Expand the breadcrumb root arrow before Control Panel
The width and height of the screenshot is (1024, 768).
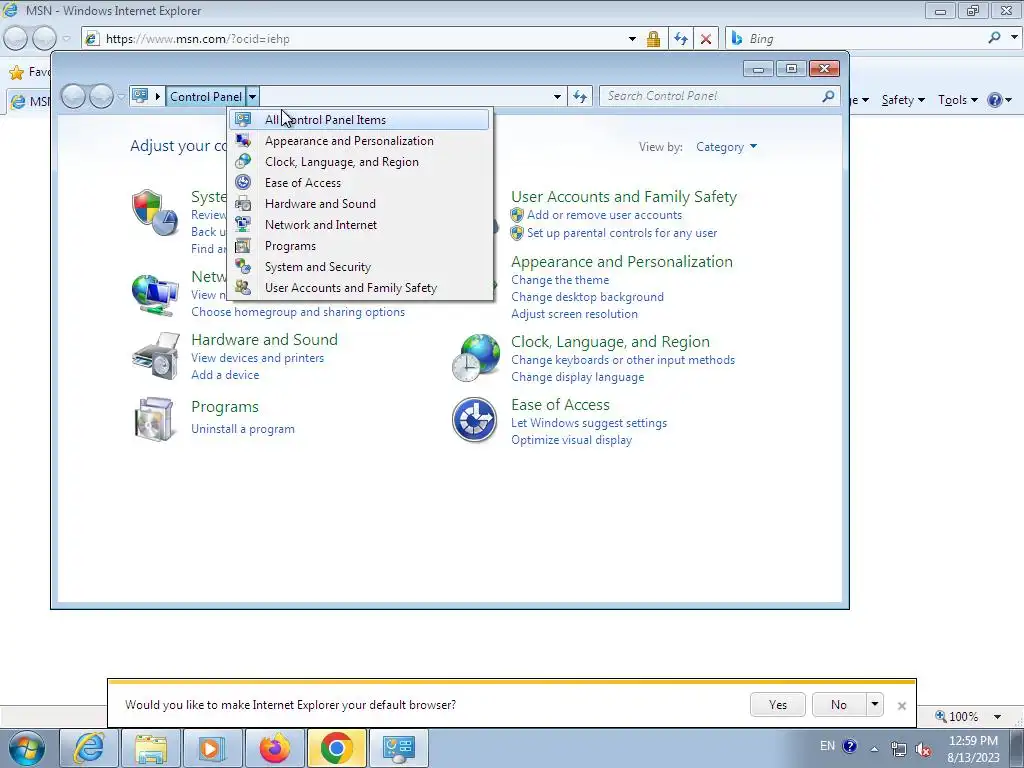pyautogui.click(x=157, y=97)
